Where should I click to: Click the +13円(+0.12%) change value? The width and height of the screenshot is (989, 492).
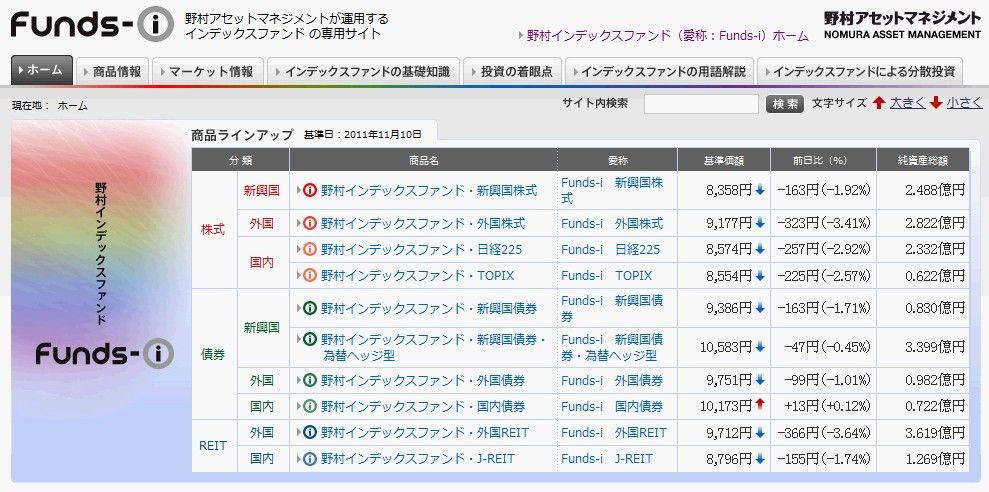[x=828, y=406]
